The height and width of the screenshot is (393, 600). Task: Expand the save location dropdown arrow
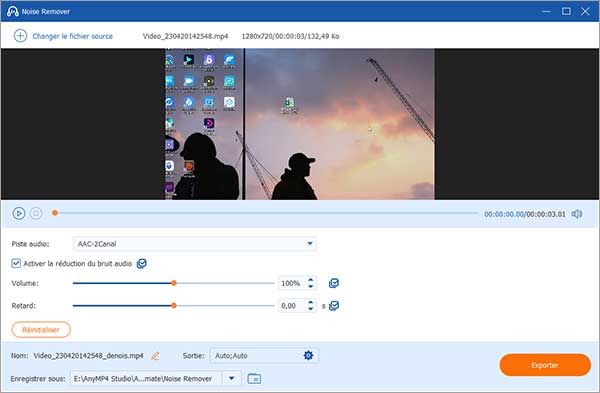click(x=232, y=378)
